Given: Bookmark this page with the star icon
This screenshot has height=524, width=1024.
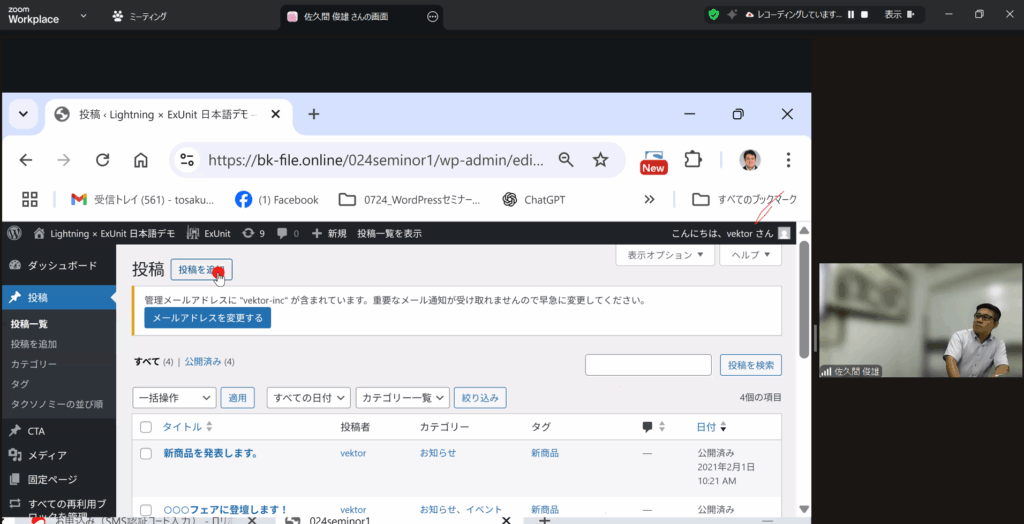Looking at the screenshot, I should (x=600, y=160).
